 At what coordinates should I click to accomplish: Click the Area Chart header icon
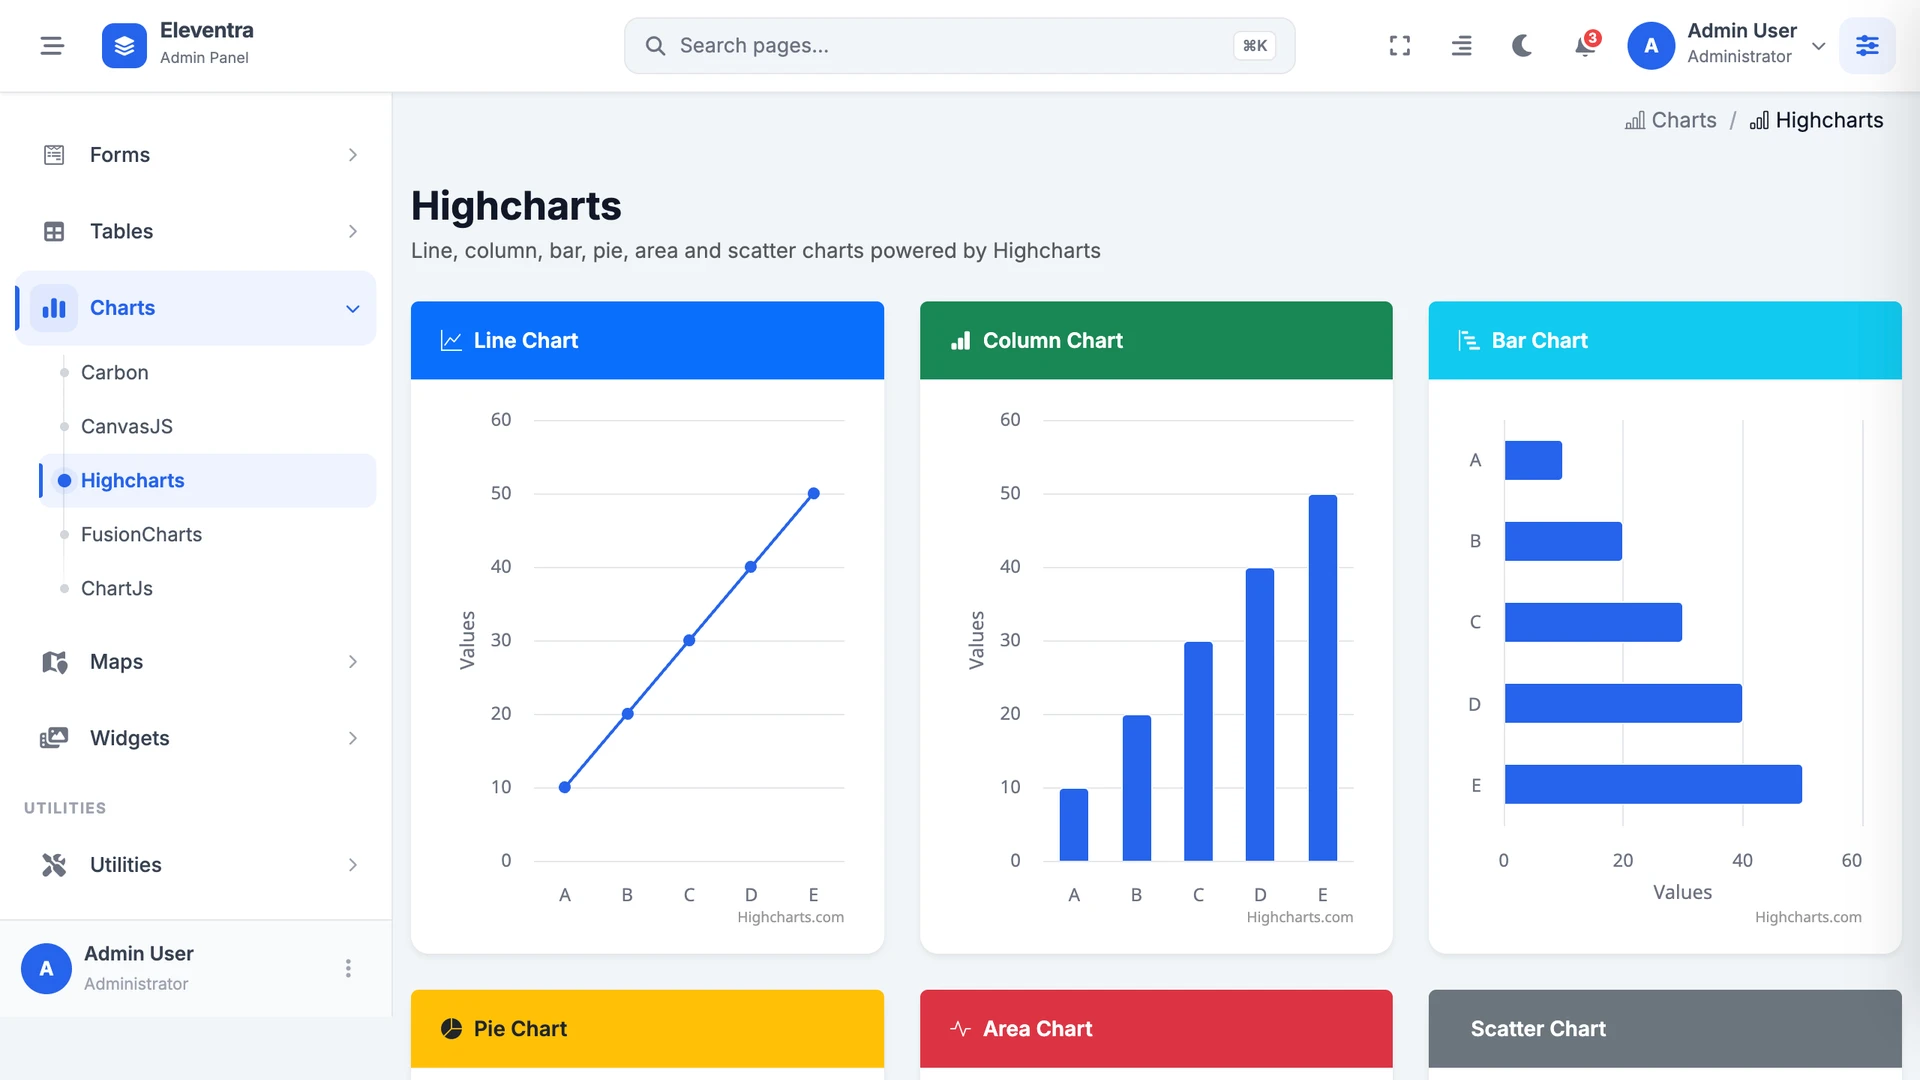(x=960, y=1029)
